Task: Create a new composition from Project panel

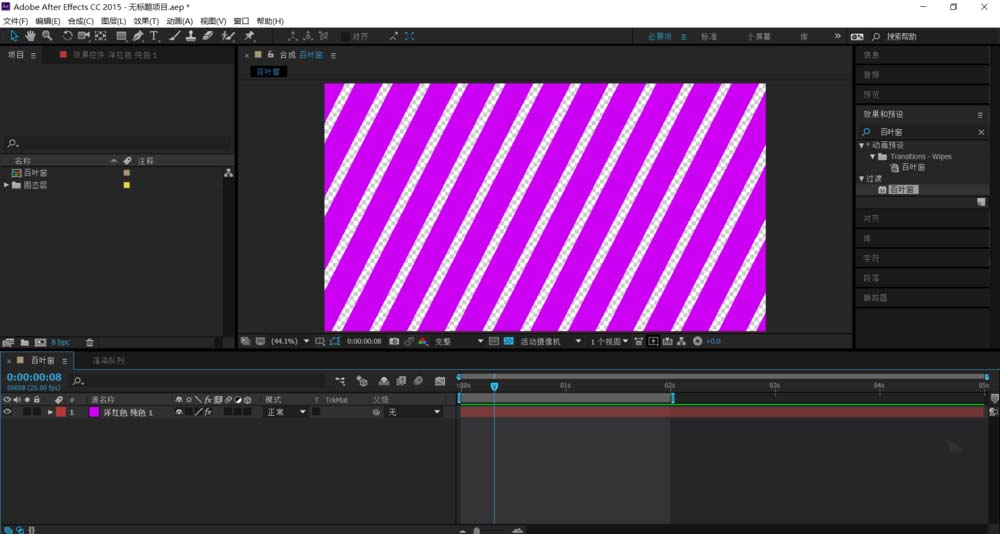Action: (40, 343)
